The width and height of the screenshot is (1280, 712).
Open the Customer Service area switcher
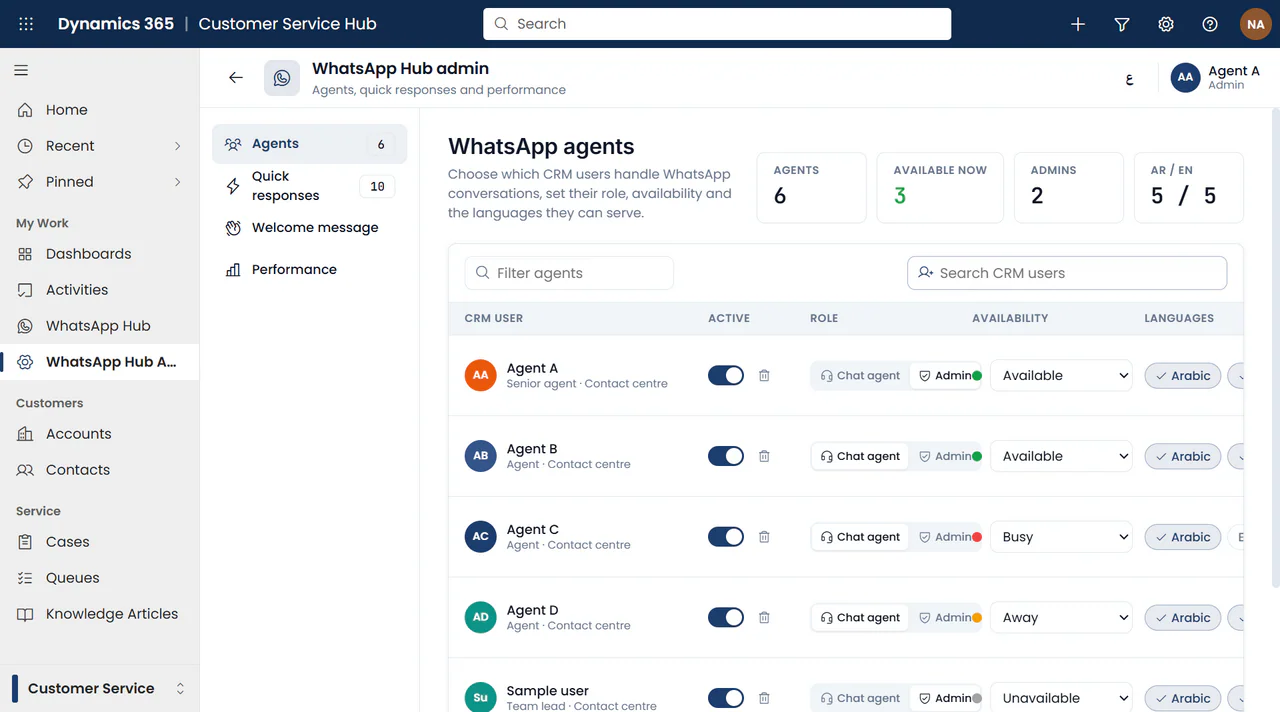[100, 688]
